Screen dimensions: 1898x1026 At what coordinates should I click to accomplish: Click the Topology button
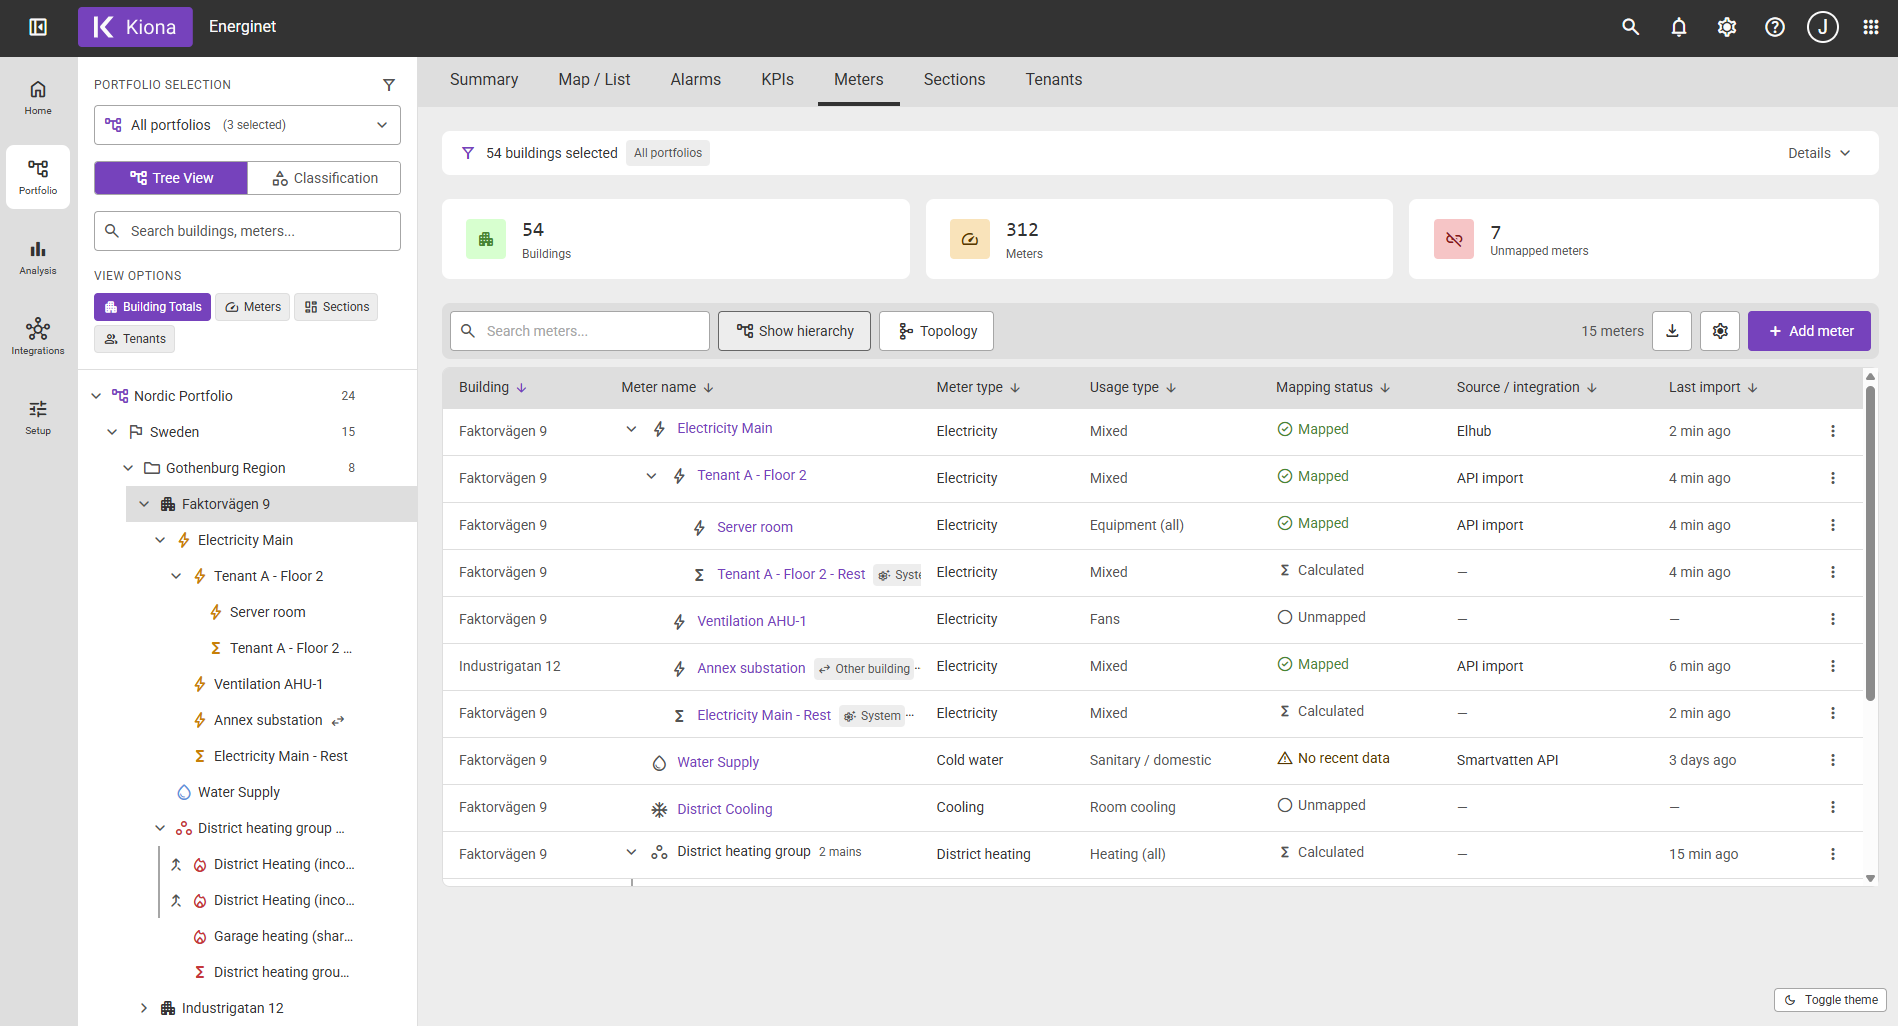(x=936, y=331)
